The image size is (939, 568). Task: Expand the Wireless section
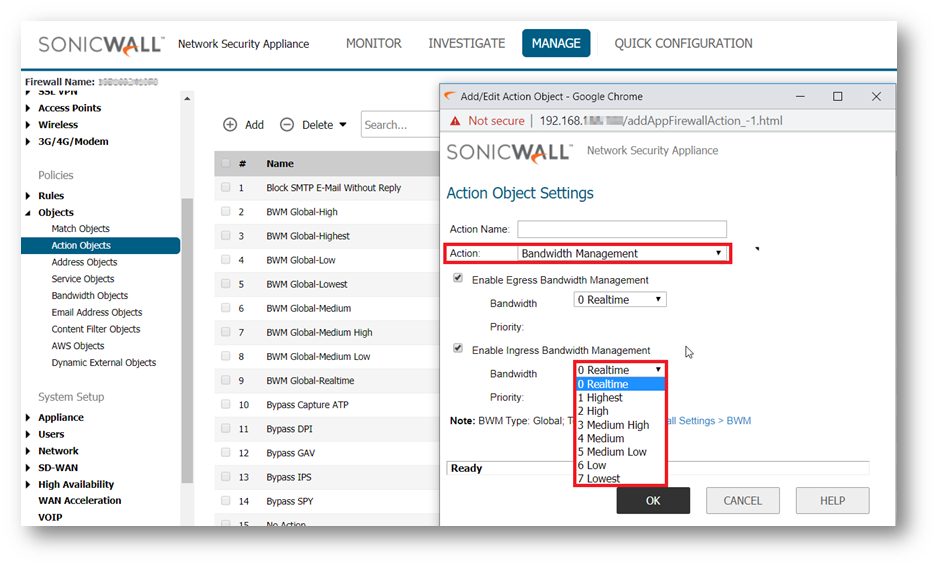click(x=28, y=125)
